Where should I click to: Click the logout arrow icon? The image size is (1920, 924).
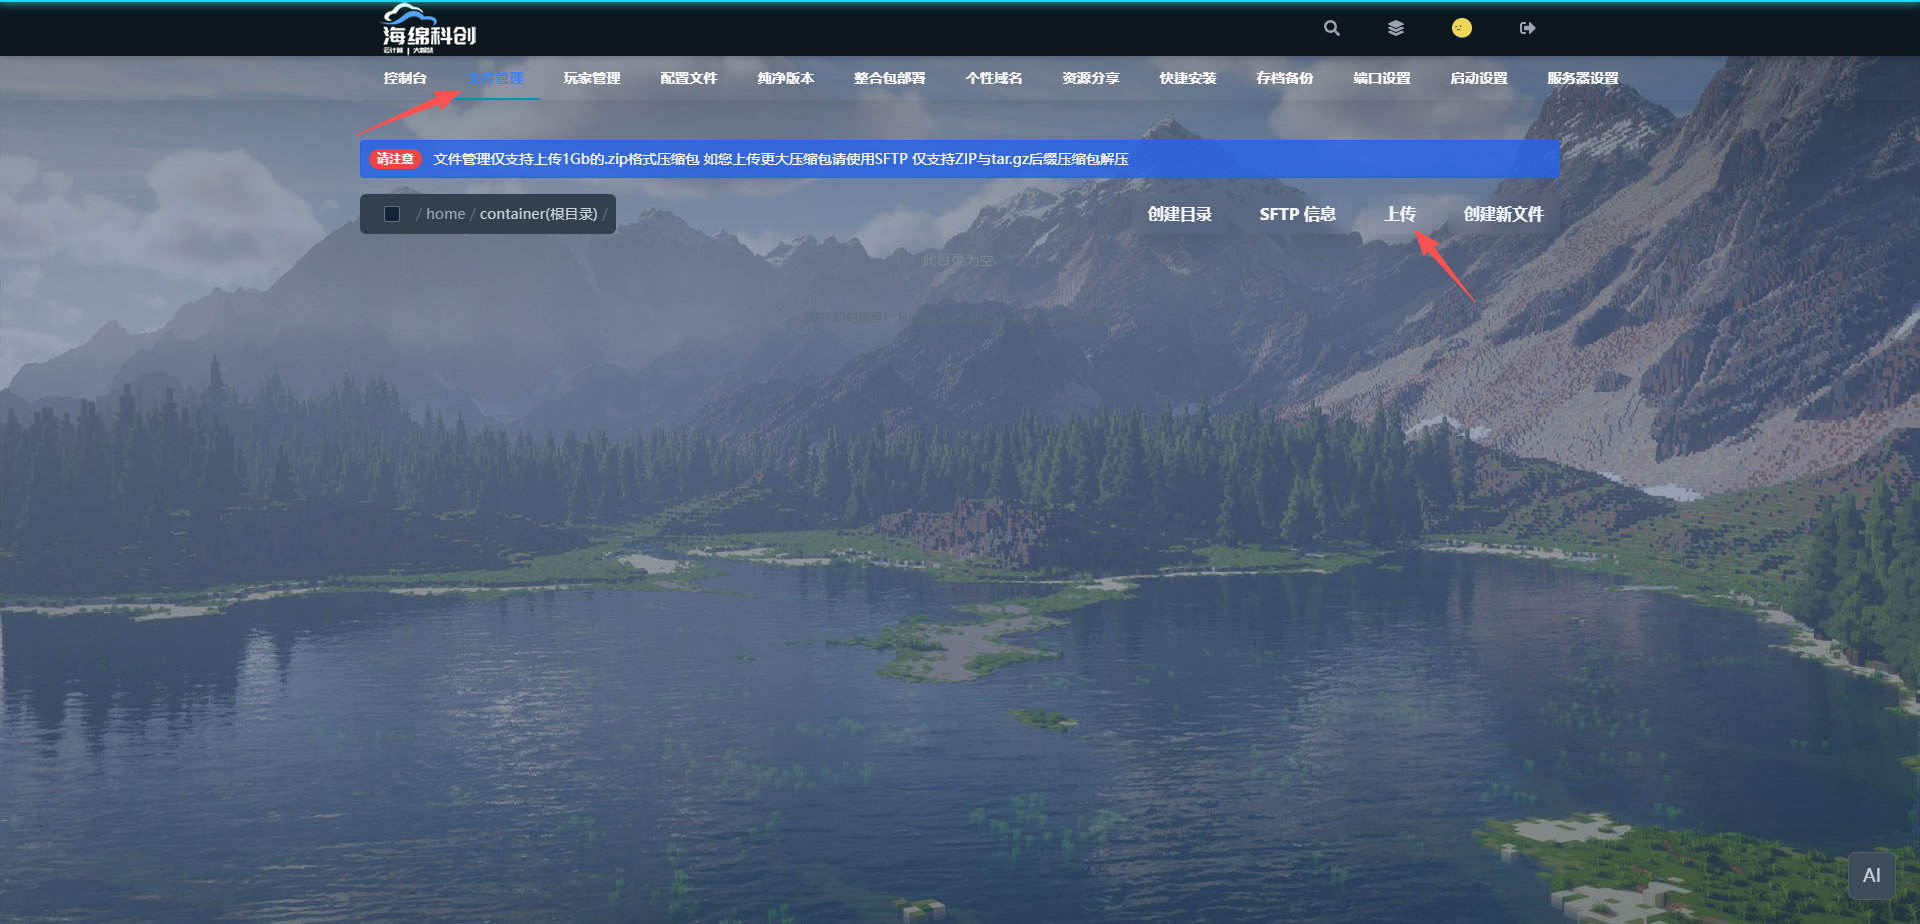pyautogui.click(x=1527, y=28)
